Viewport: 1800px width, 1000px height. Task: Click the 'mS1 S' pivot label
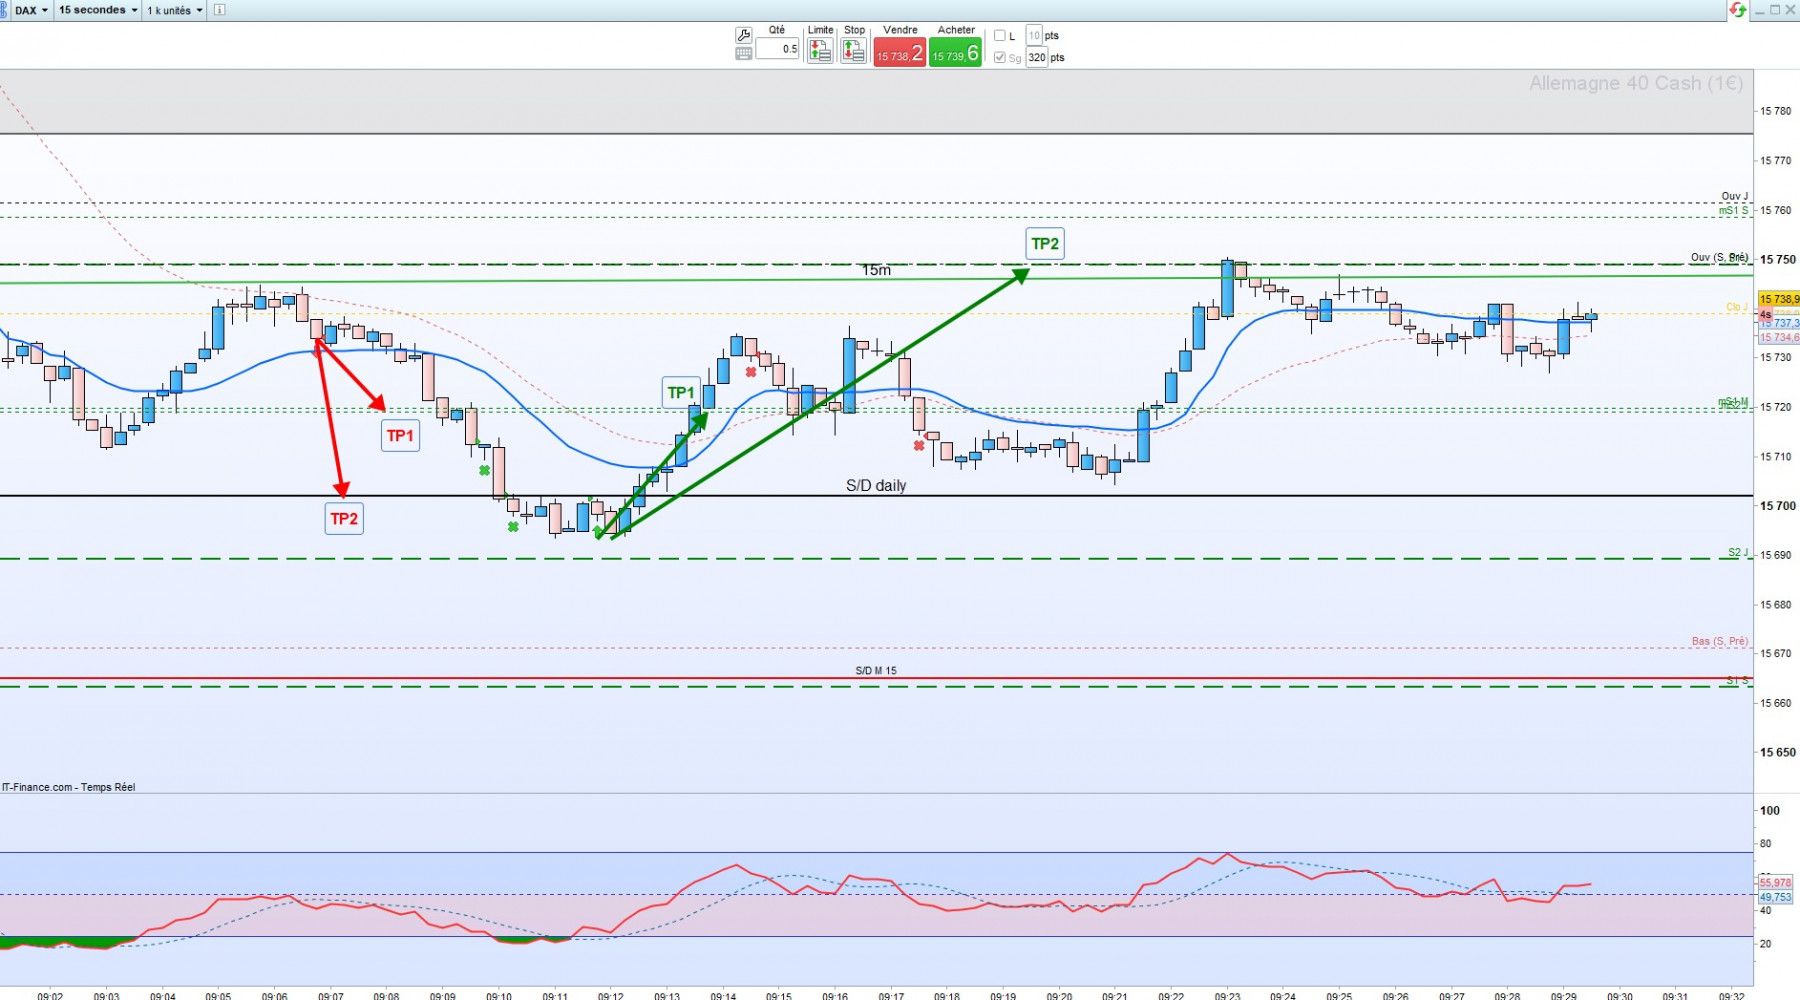1734,211
